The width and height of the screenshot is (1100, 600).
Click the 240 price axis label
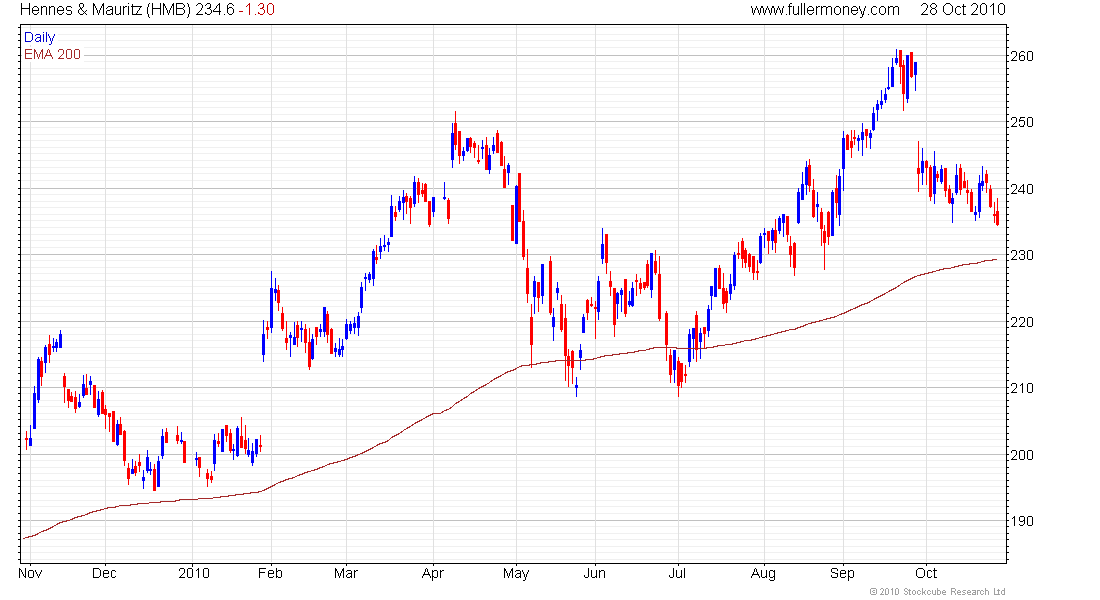(x=1022, y=189)
